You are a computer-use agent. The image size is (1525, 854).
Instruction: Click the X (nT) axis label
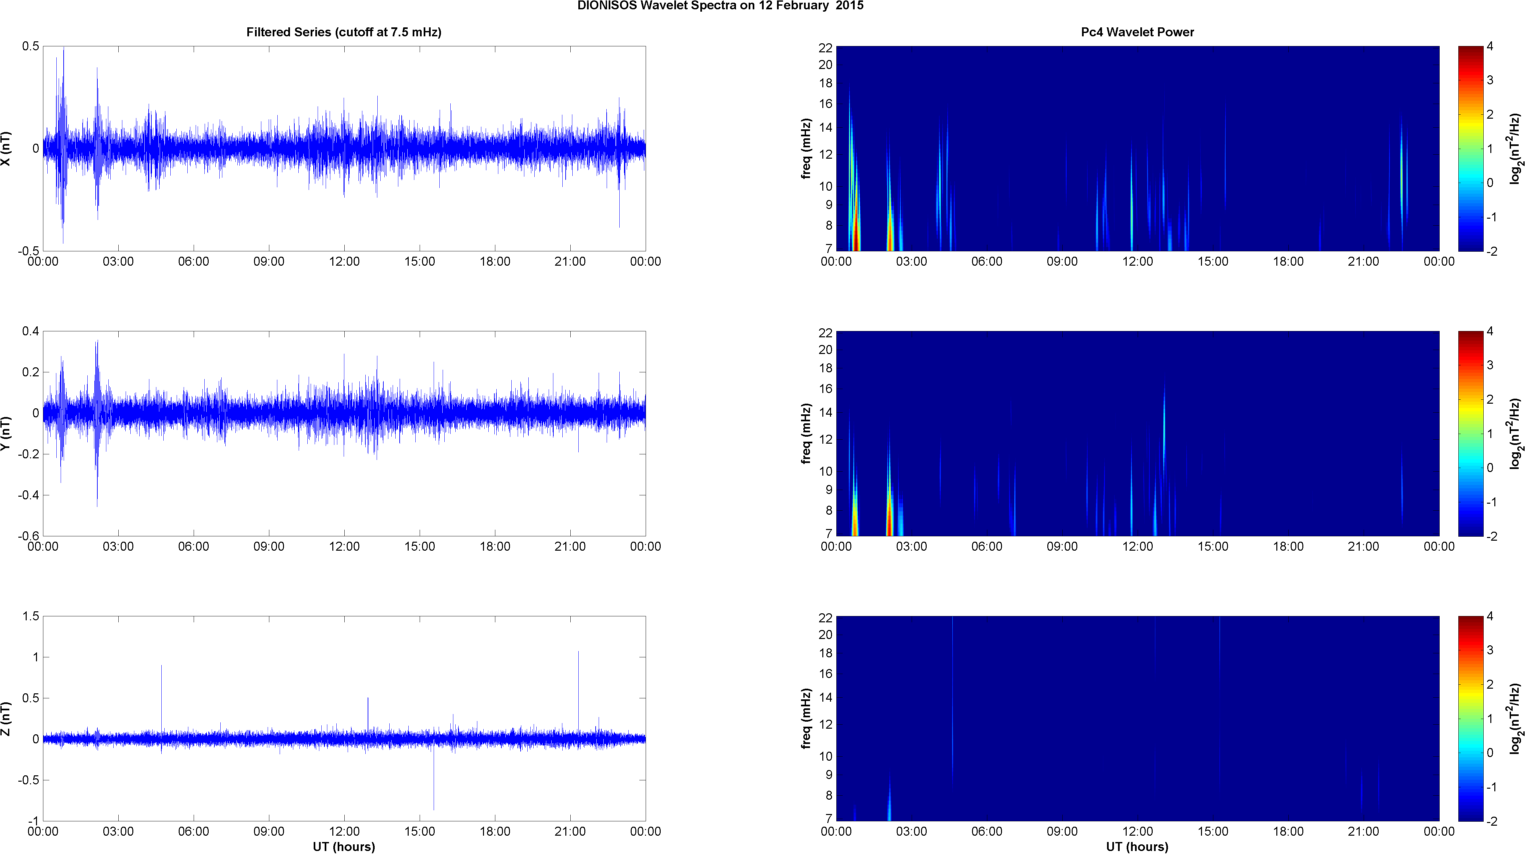[7, 148]
